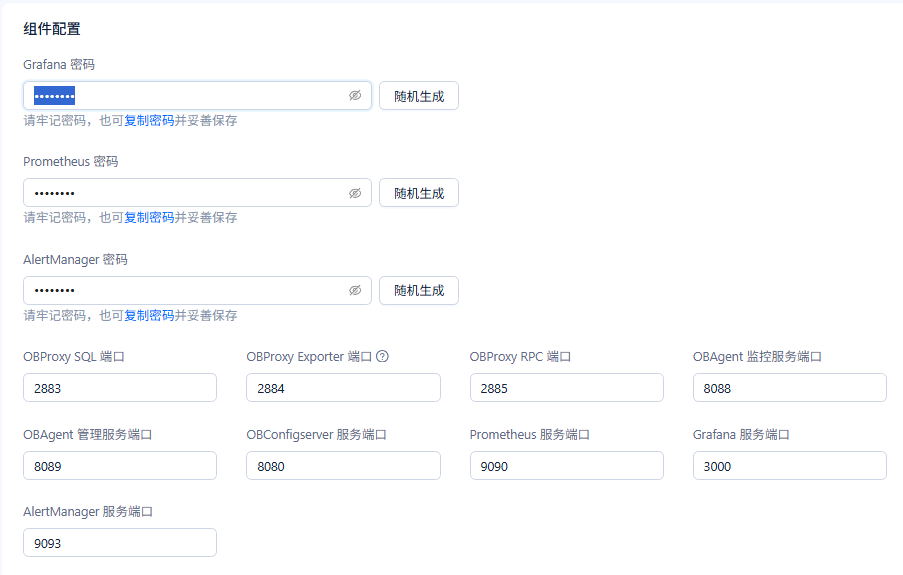
Task: Reveal the Prometheus password via eye icon
Action: (x=355, y=193)
